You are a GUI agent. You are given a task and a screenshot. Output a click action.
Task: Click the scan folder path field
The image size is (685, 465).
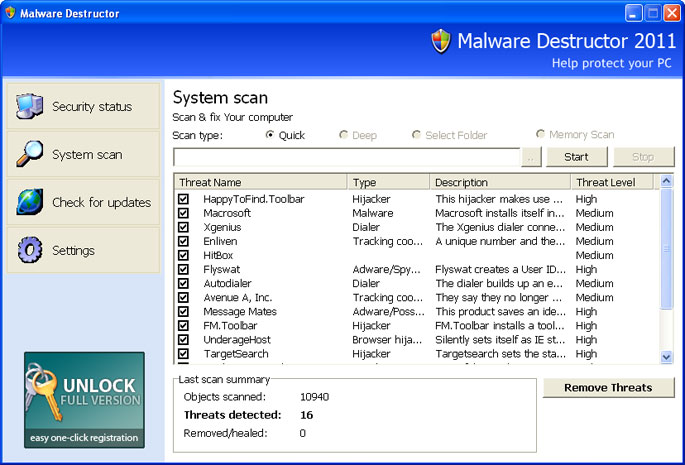pyautogui.click(x=346, y=157)
